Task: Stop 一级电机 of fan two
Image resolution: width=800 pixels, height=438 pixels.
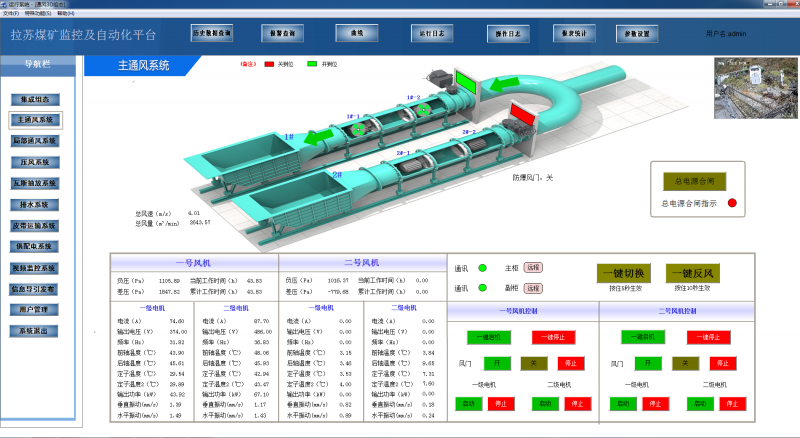Action: click(x=655, y=404)
